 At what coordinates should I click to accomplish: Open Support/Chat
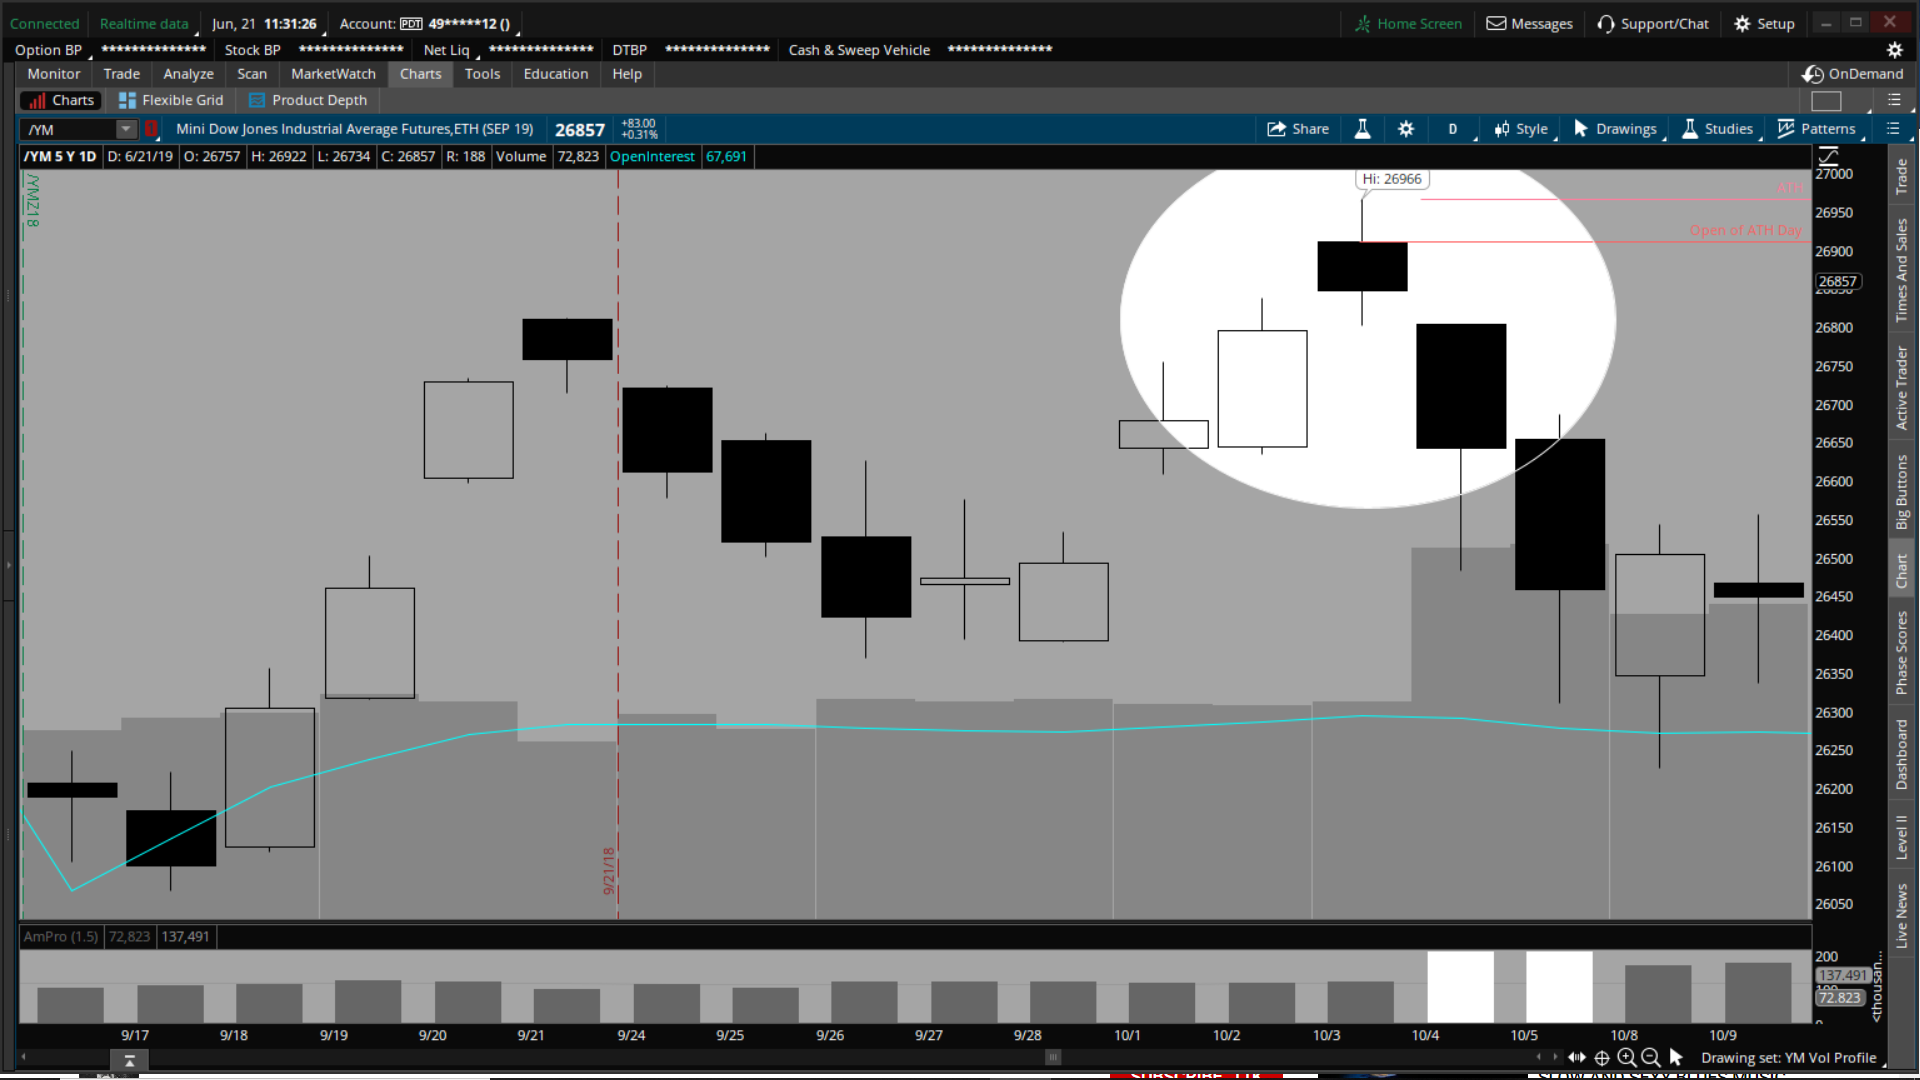point(1653,24)
